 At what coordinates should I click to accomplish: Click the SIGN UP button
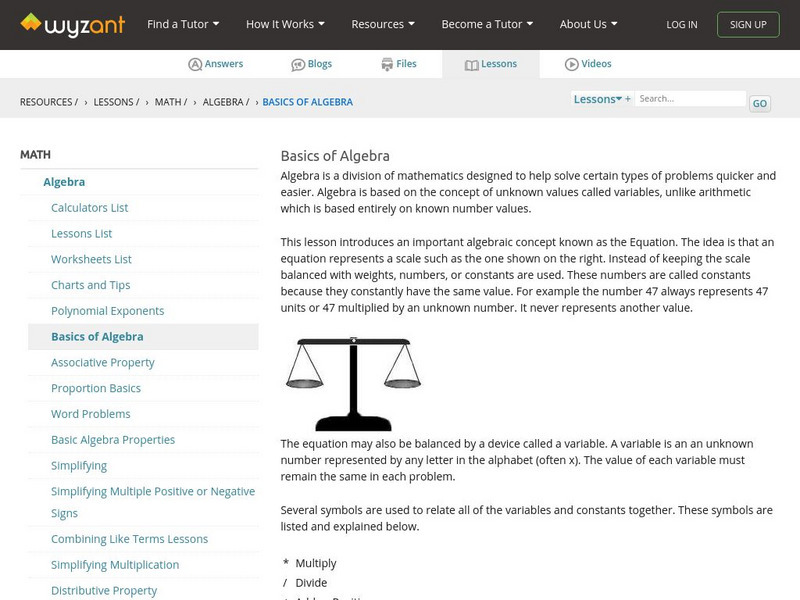click(748, 24)
